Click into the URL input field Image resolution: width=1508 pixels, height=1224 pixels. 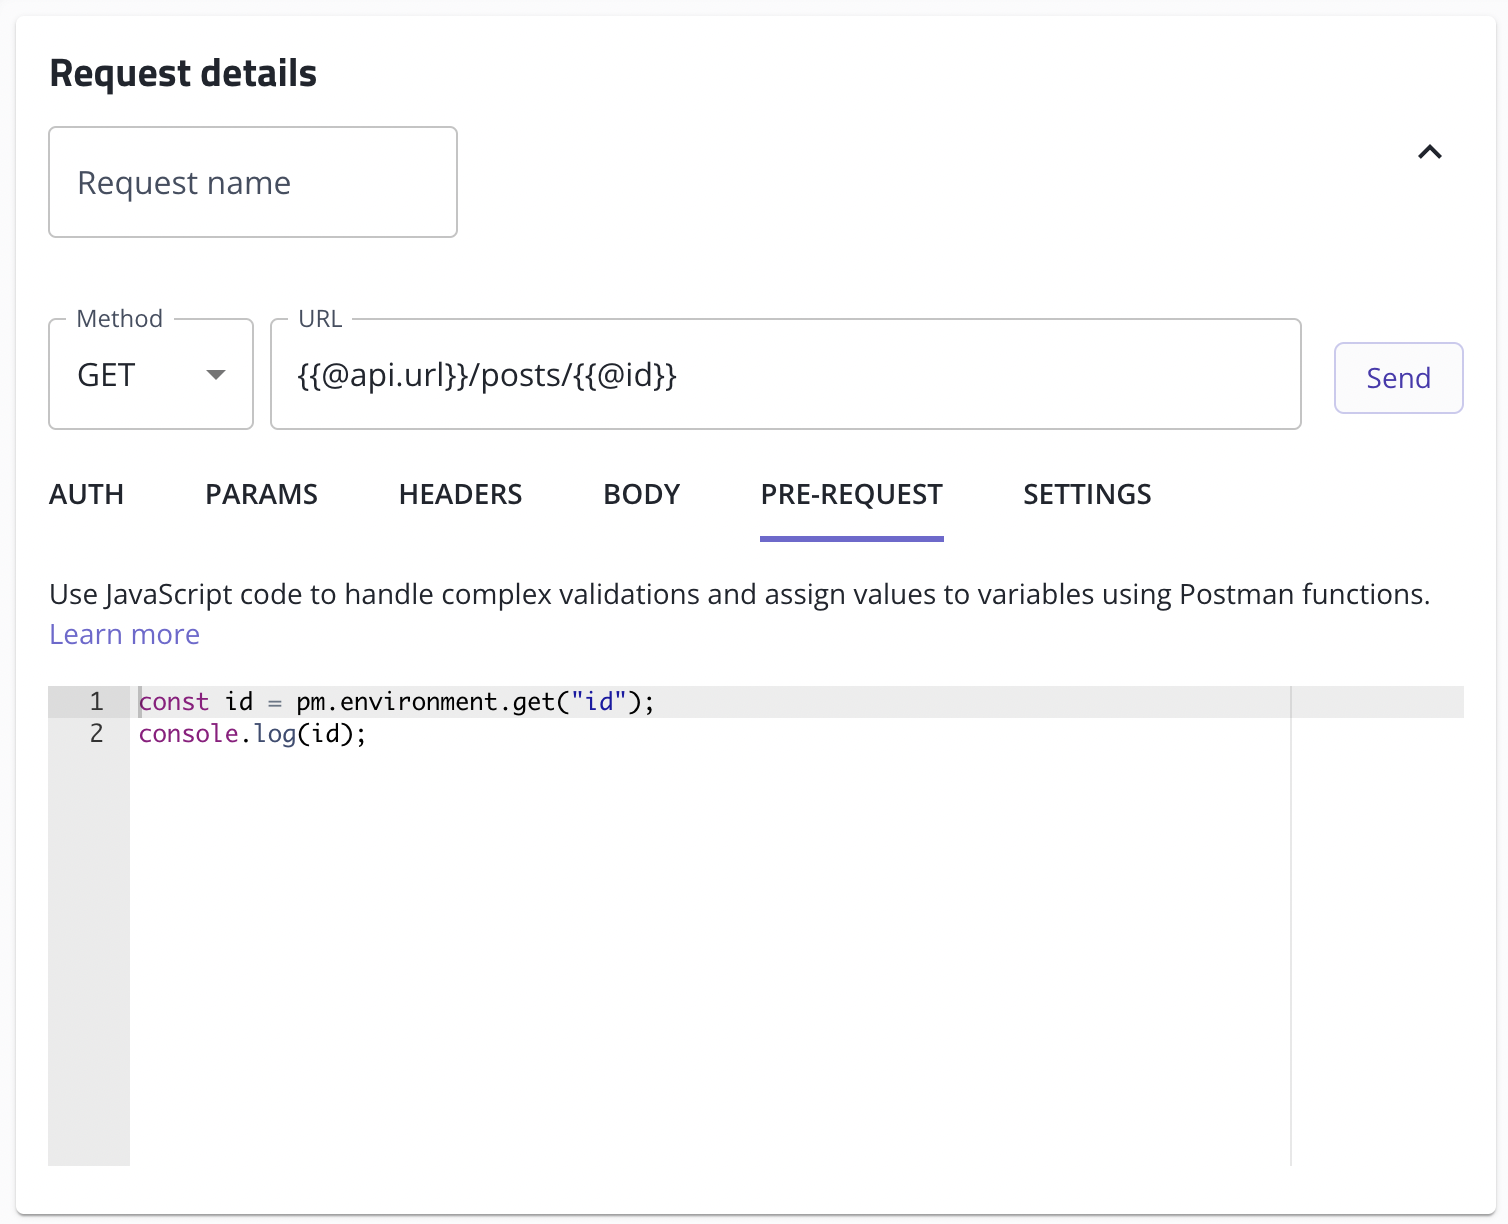[785, 375]
